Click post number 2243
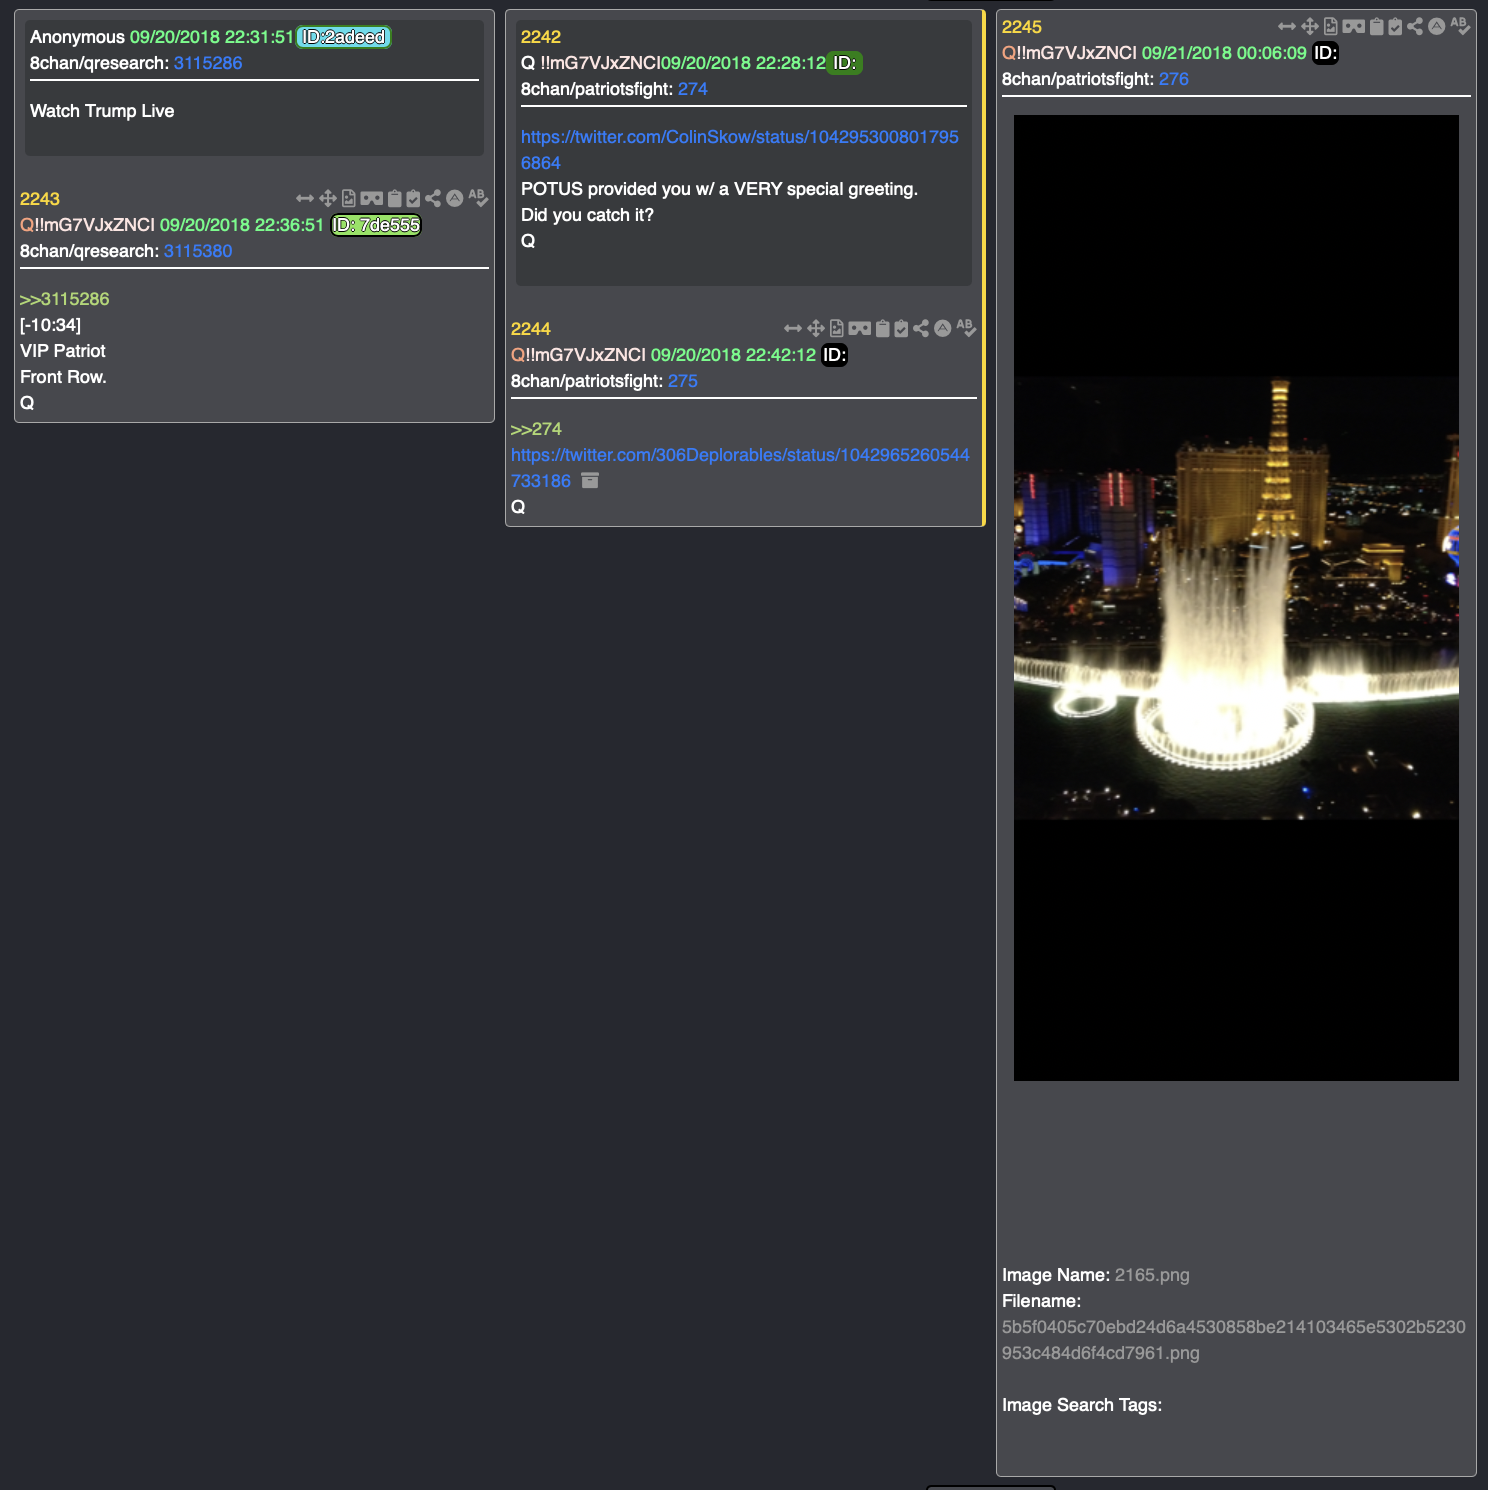 click(x=40, y=199)
